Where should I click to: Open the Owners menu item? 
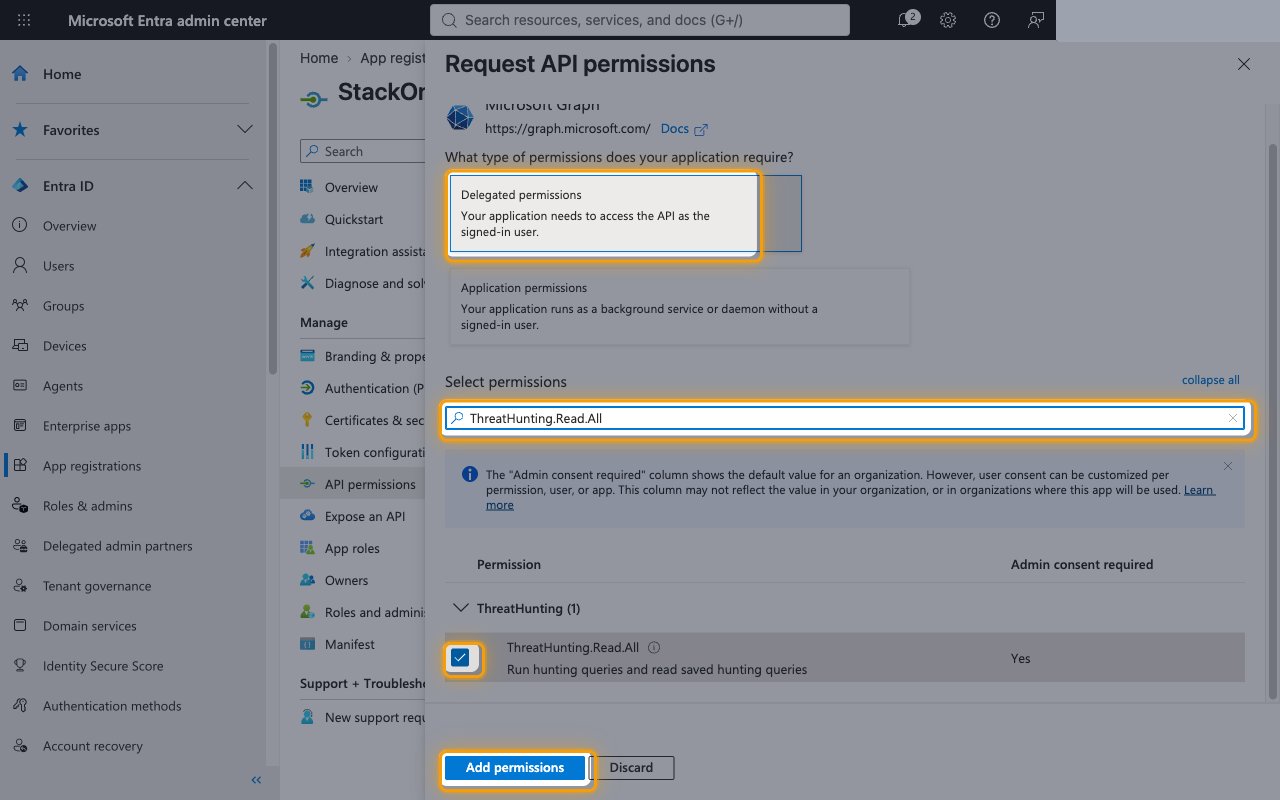346,580
